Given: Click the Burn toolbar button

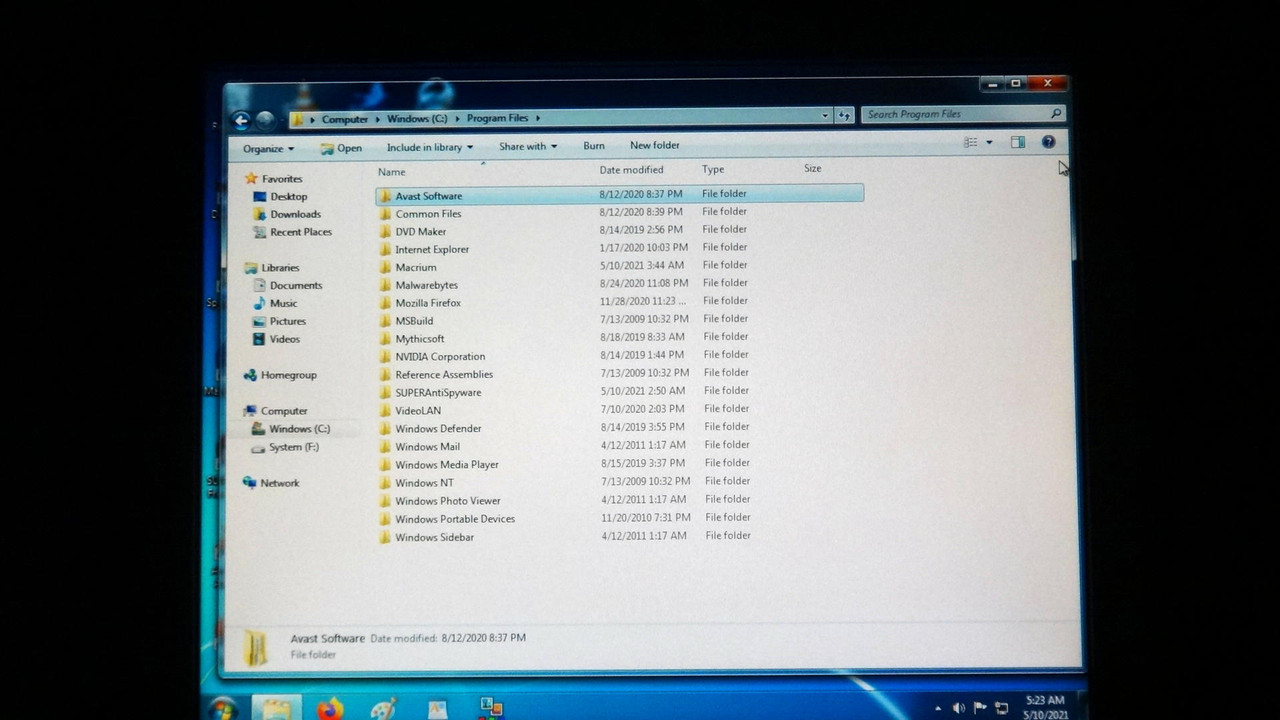Looking at the screenshot, I should (594, 146).
